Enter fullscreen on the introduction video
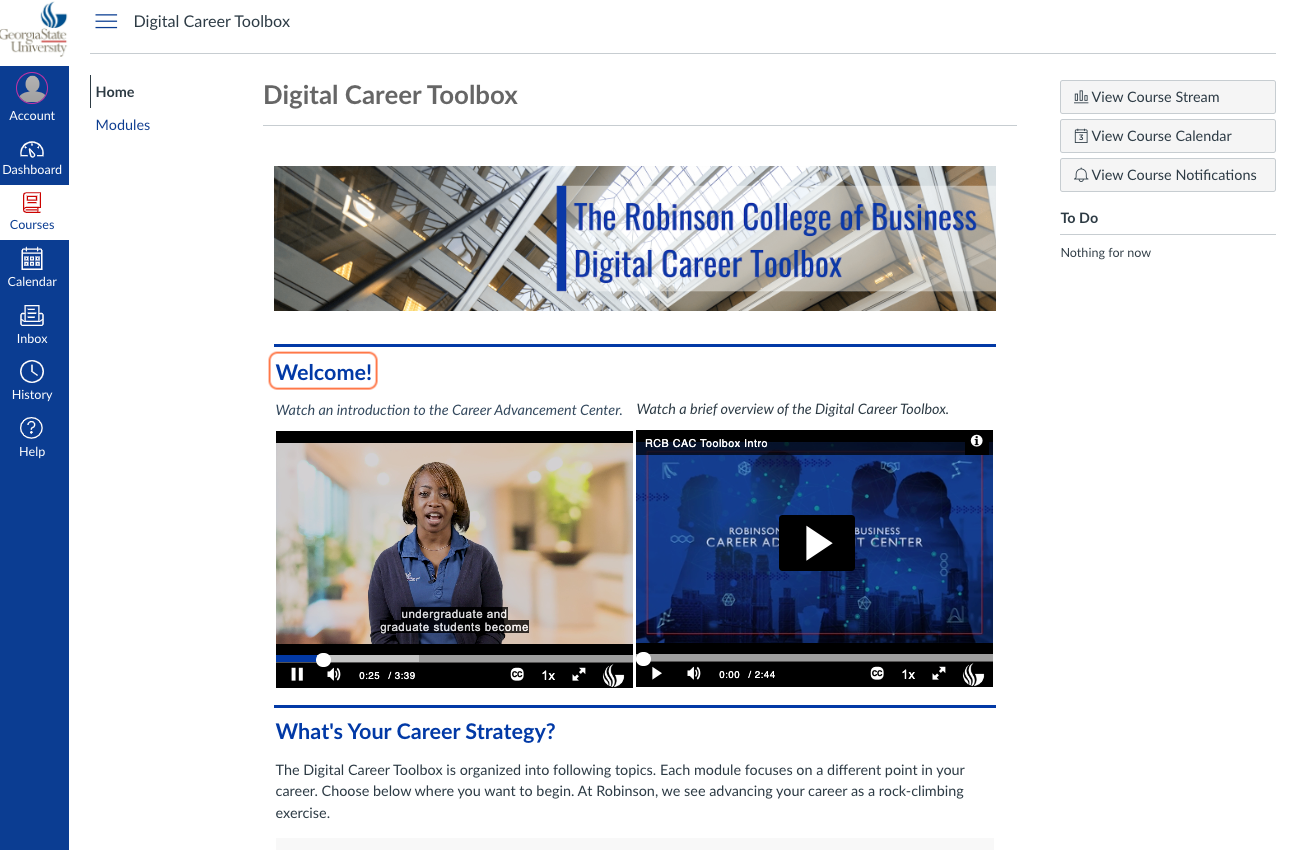The width and height of the screenshot is (1311, 850). click(579, 675)
